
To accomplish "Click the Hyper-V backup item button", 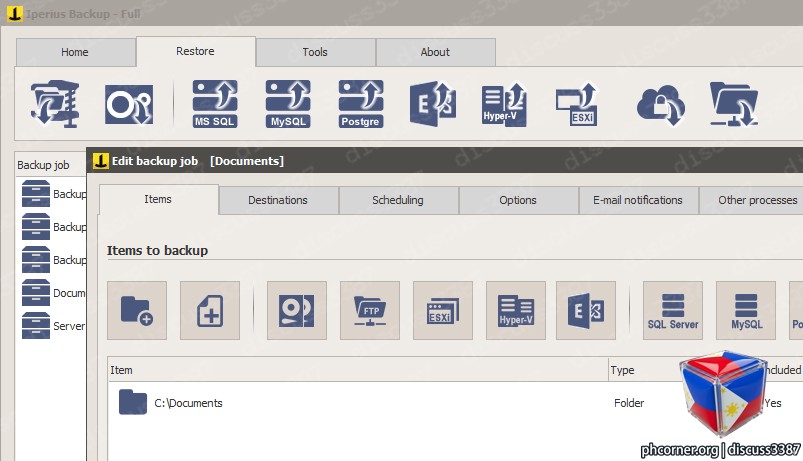I will coord(516,310).
